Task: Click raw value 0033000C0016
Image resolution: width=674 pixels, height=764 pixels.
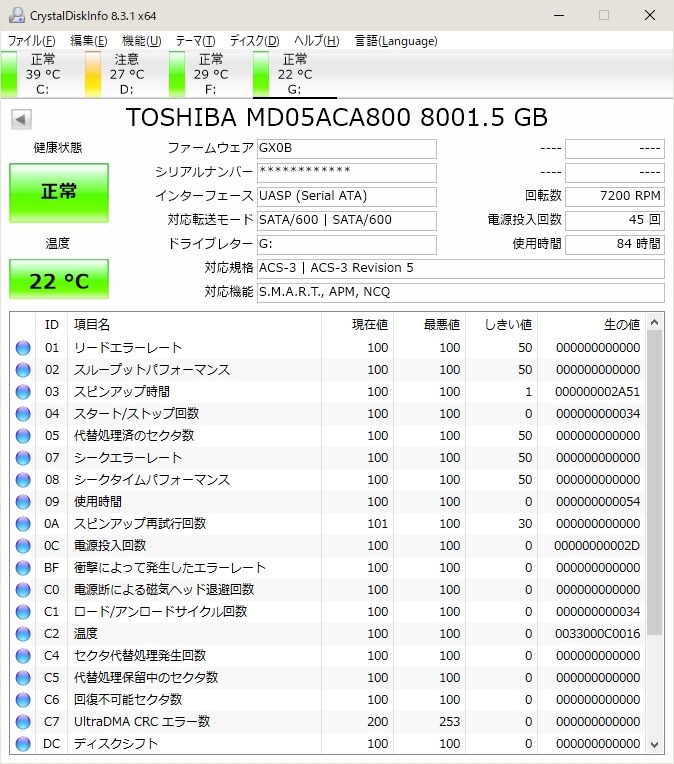Action: coord(597,634)
